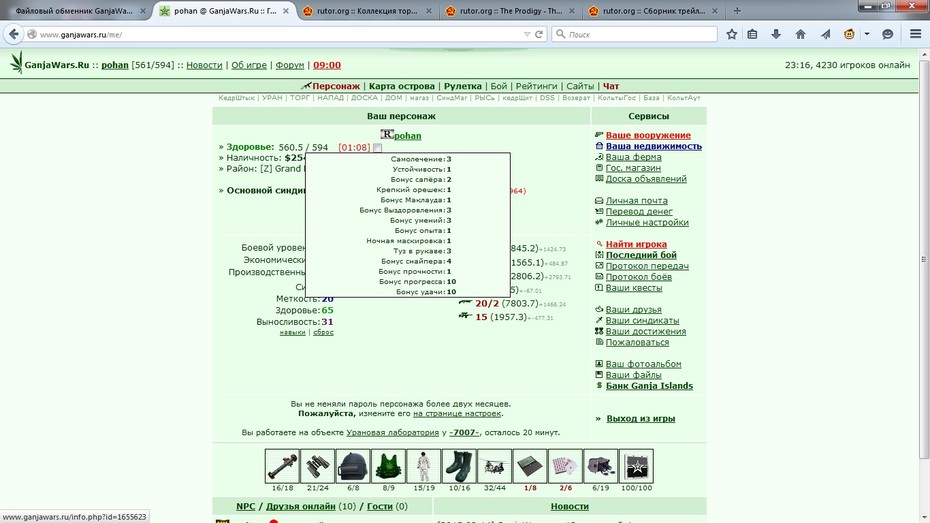
Task: Click the навыки skills link
Action: click(x=292, y=333)
